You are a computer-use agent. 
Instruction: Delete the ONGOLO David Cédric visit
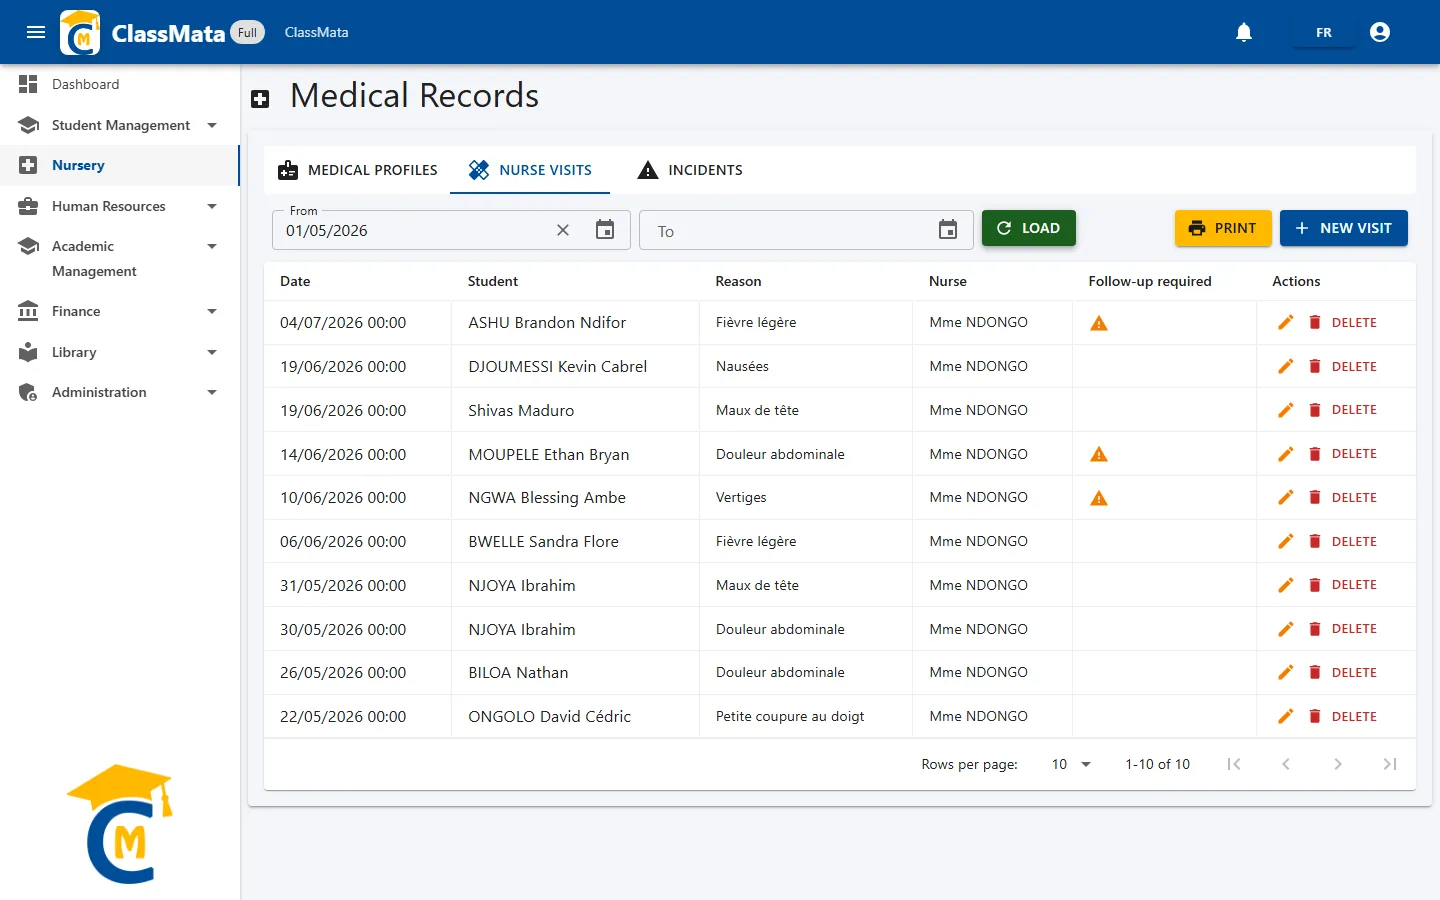point(1343,716)
